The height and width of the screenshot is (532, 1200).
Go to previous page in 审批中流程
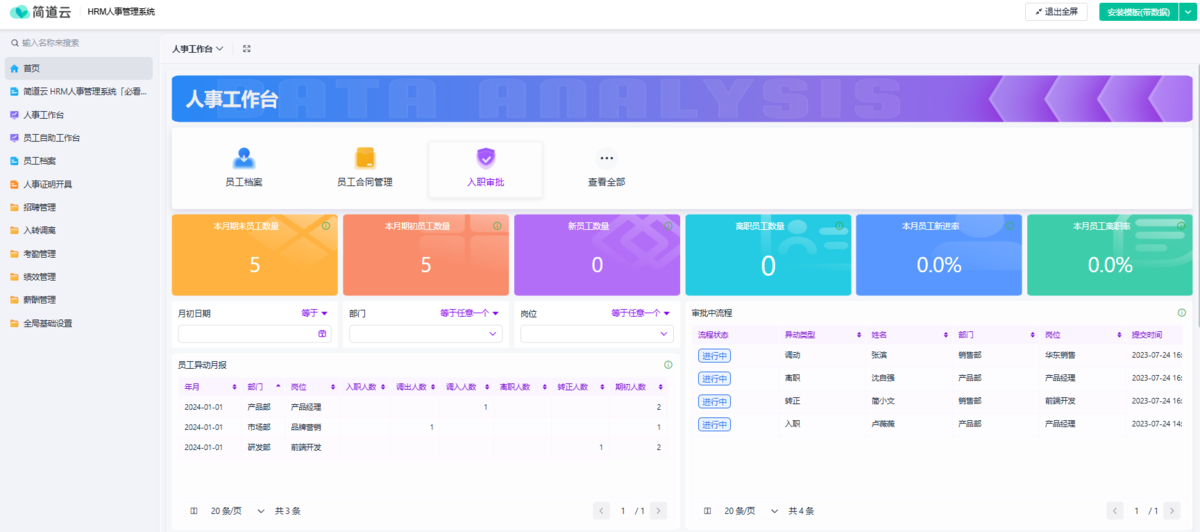[1116, 511]
